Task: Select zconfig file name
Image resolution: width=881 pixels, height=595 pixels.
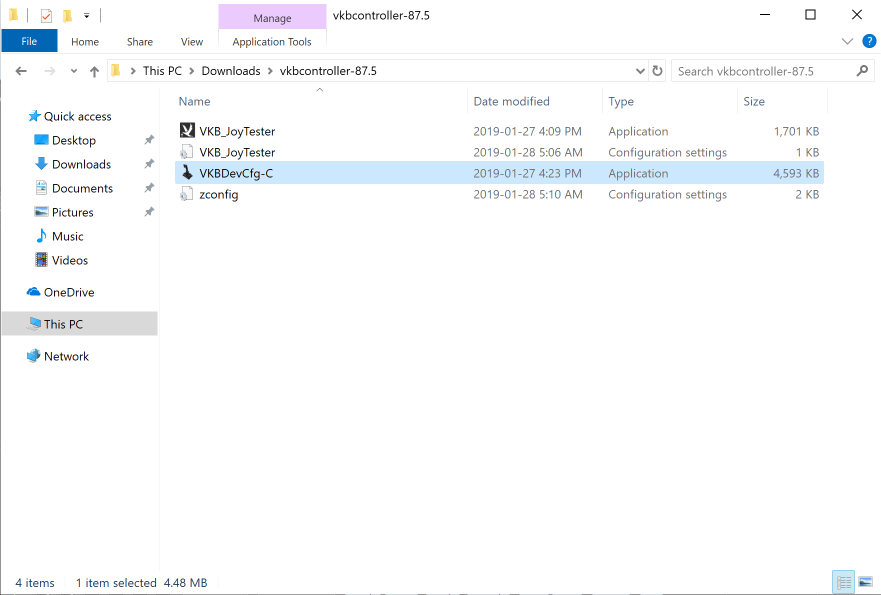Action: (x=219, y=194)
